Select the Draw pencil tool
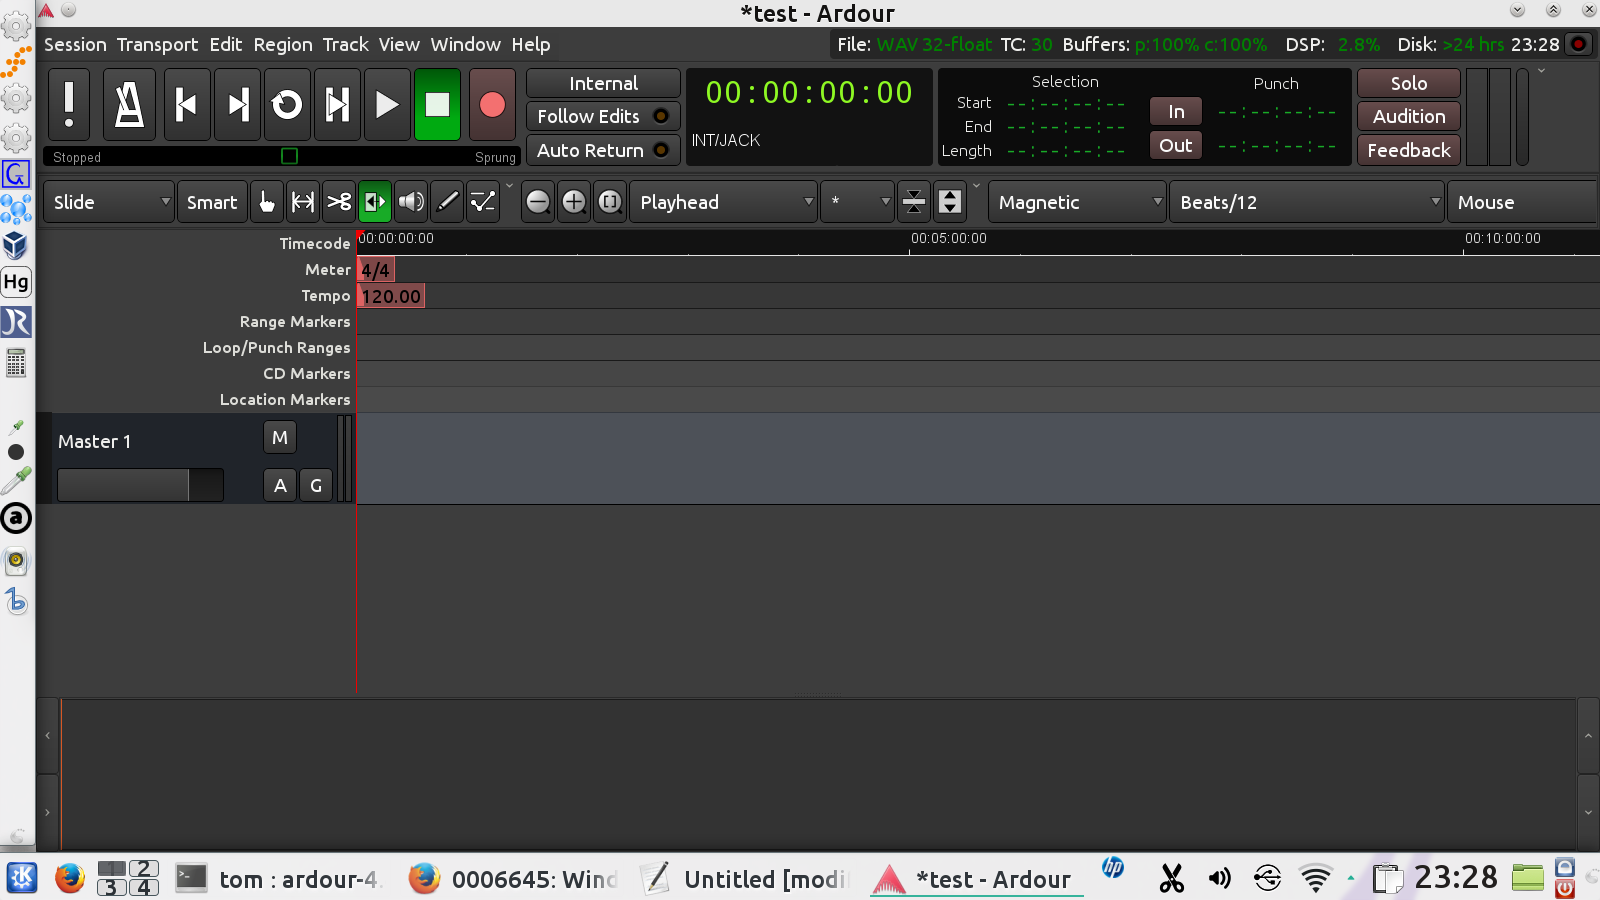This screenshot has height=900, width=1600. click(x=448, y=202)
